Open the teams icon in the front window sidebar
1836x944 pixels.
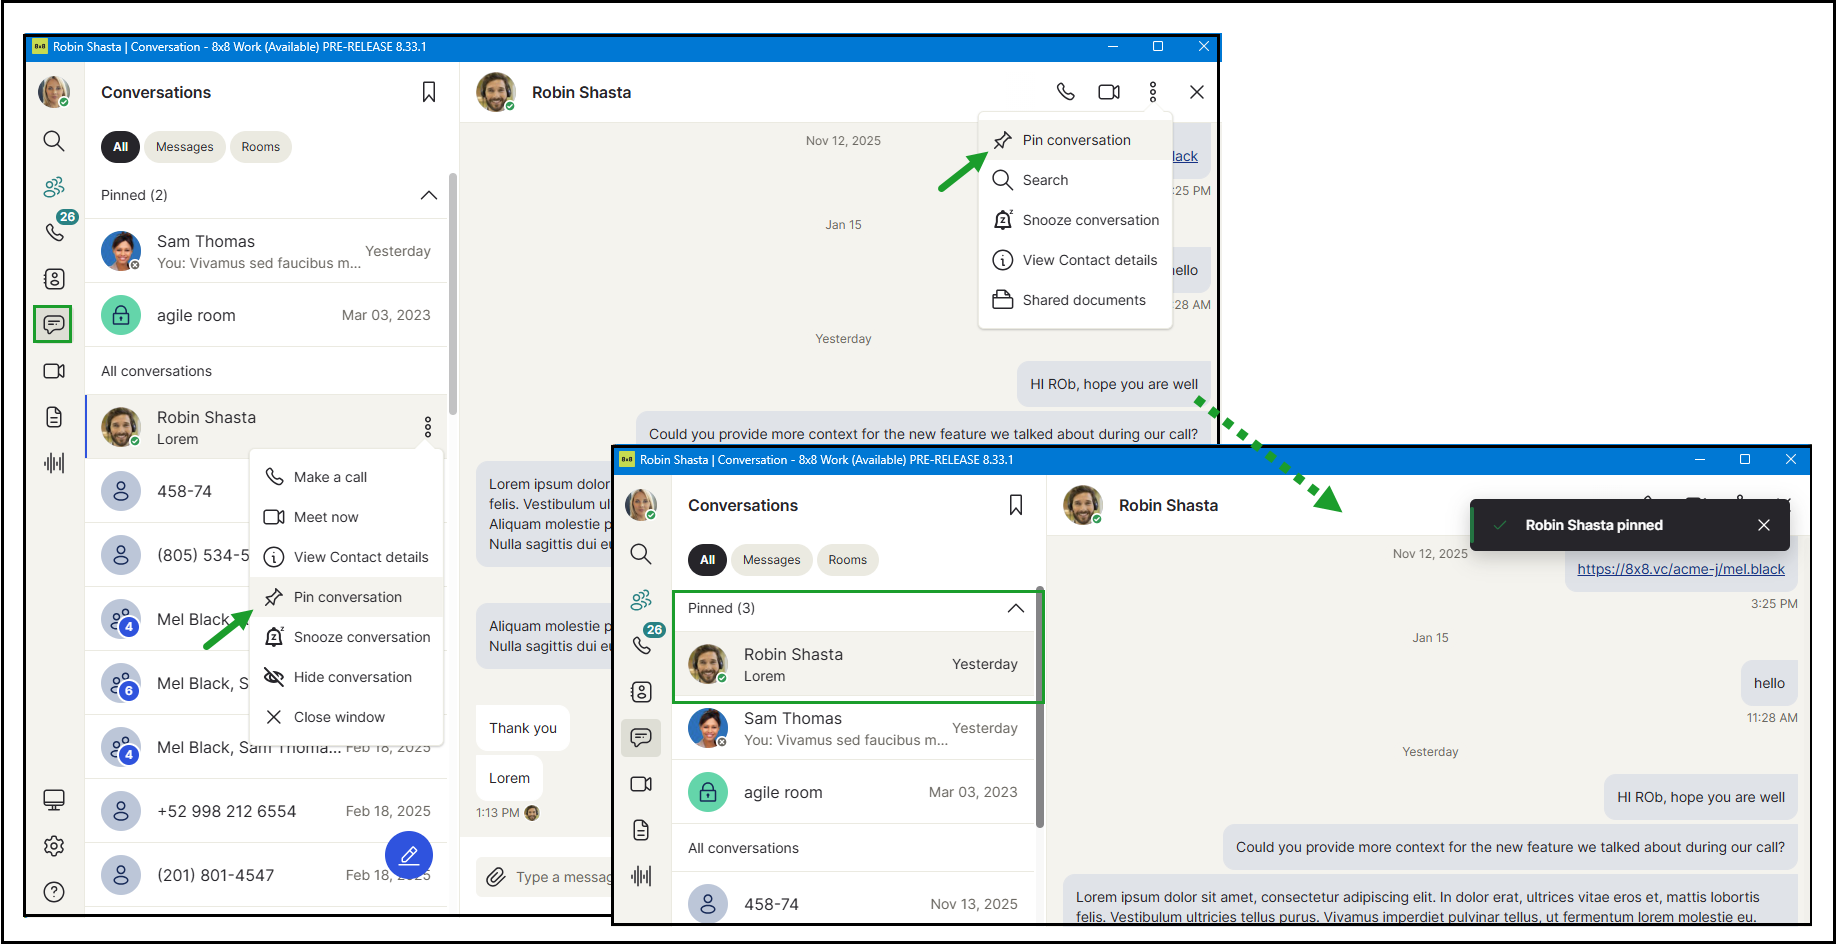point(641,599)
